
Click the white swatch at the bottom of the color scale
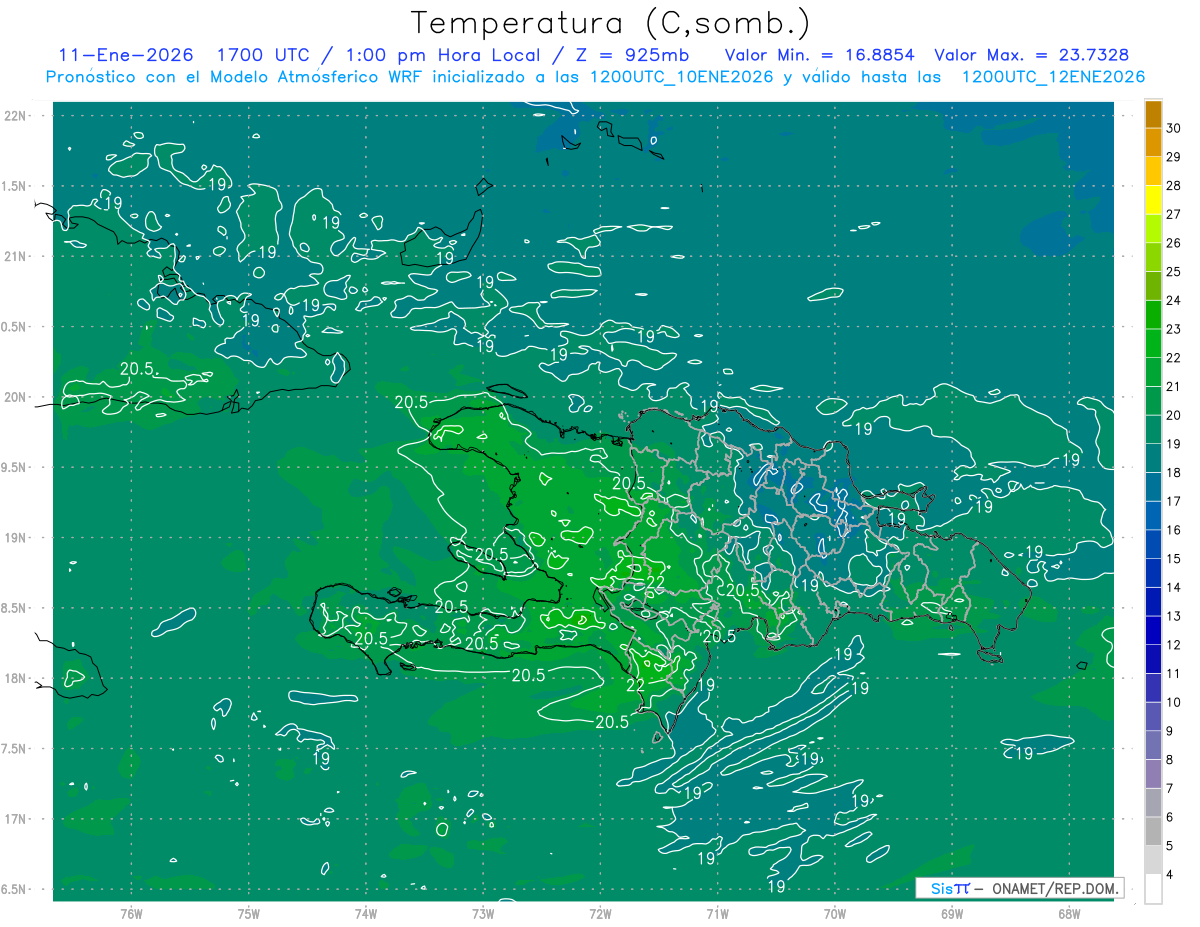[x=1154, y=890]
